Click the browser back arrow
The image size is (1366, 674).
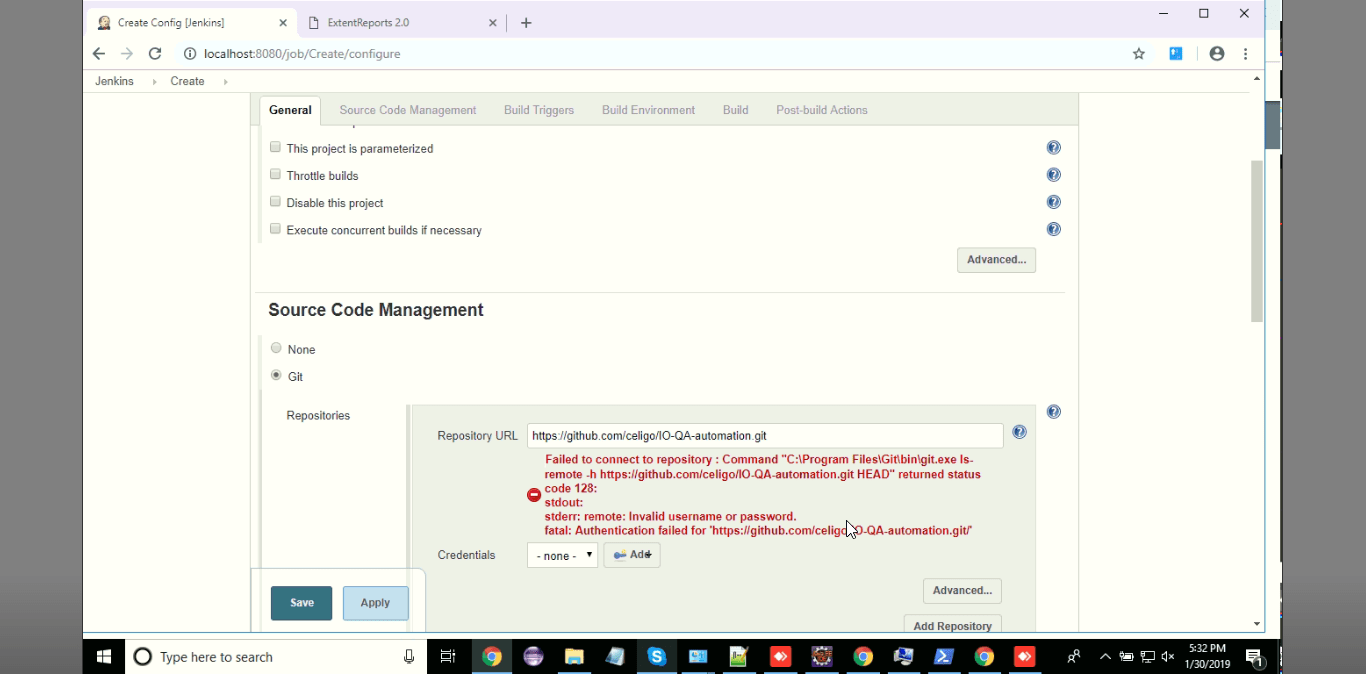click(98, 54)
